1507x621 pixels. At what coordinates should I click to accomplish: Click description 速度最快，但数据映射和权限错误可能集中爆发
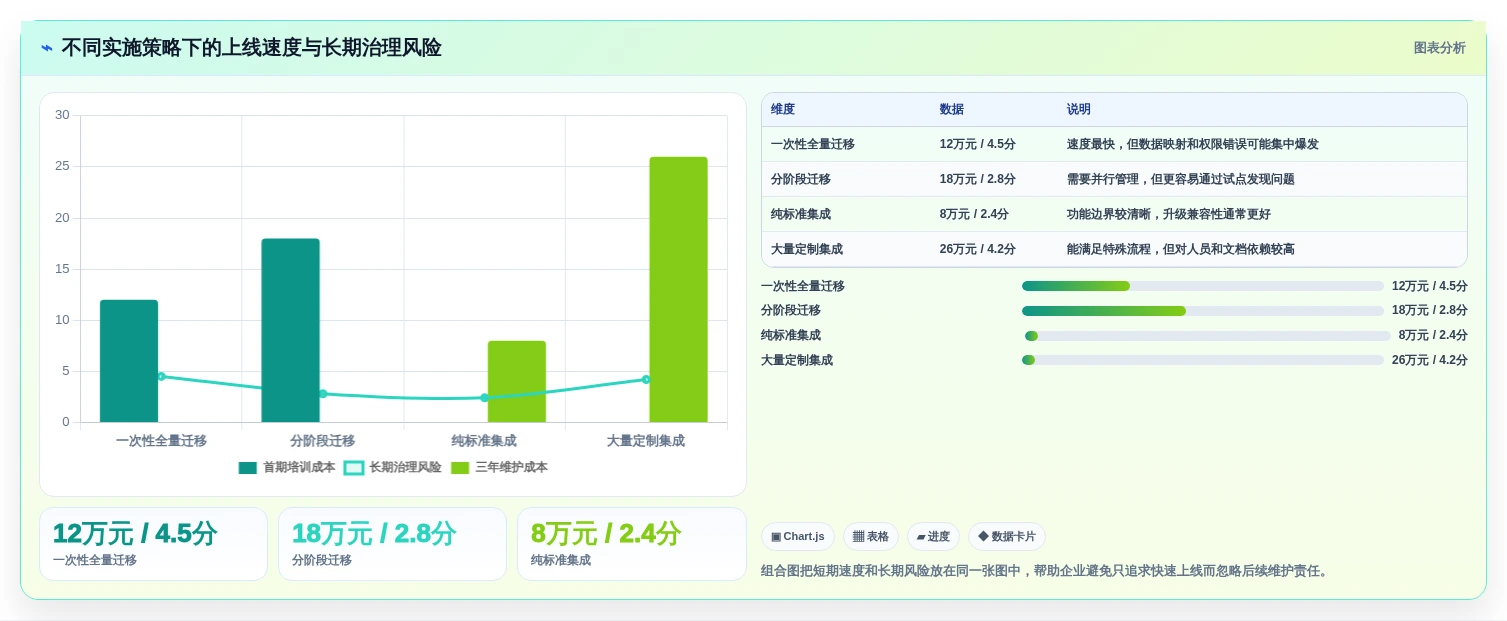pyautogui.click(x=1193, y=144)
